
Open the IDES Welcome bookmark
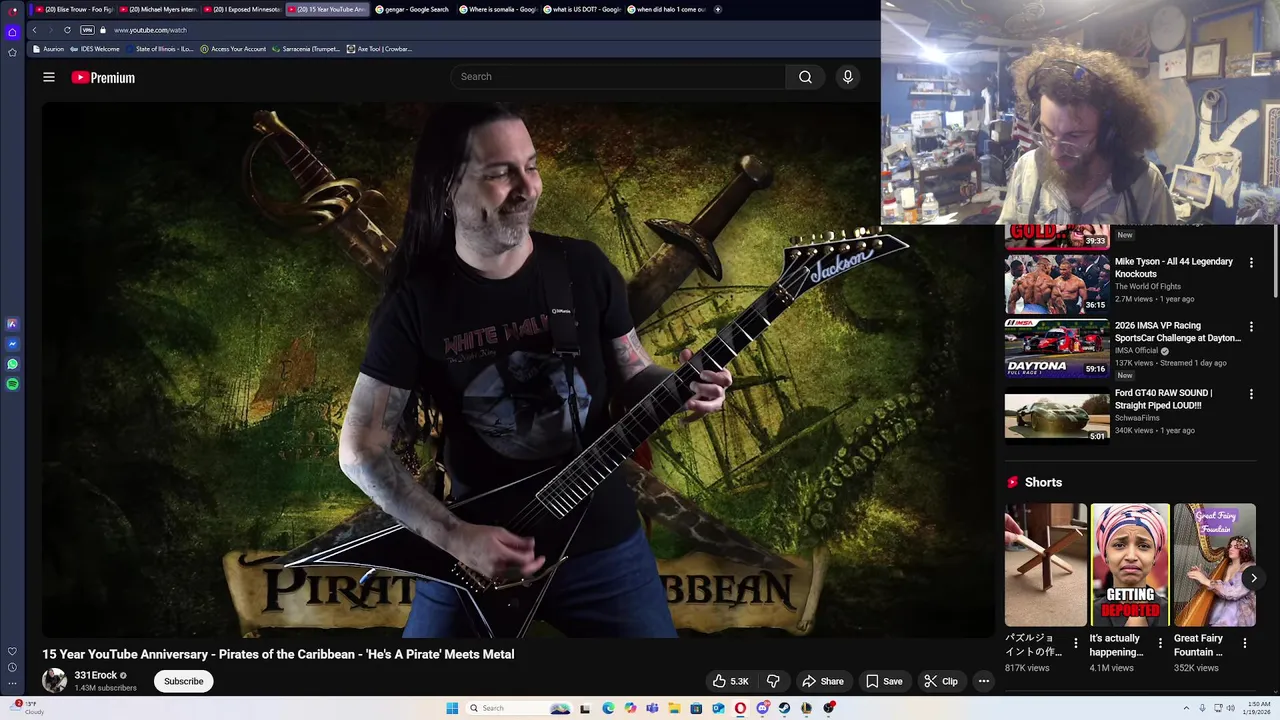tap(95, 49)
